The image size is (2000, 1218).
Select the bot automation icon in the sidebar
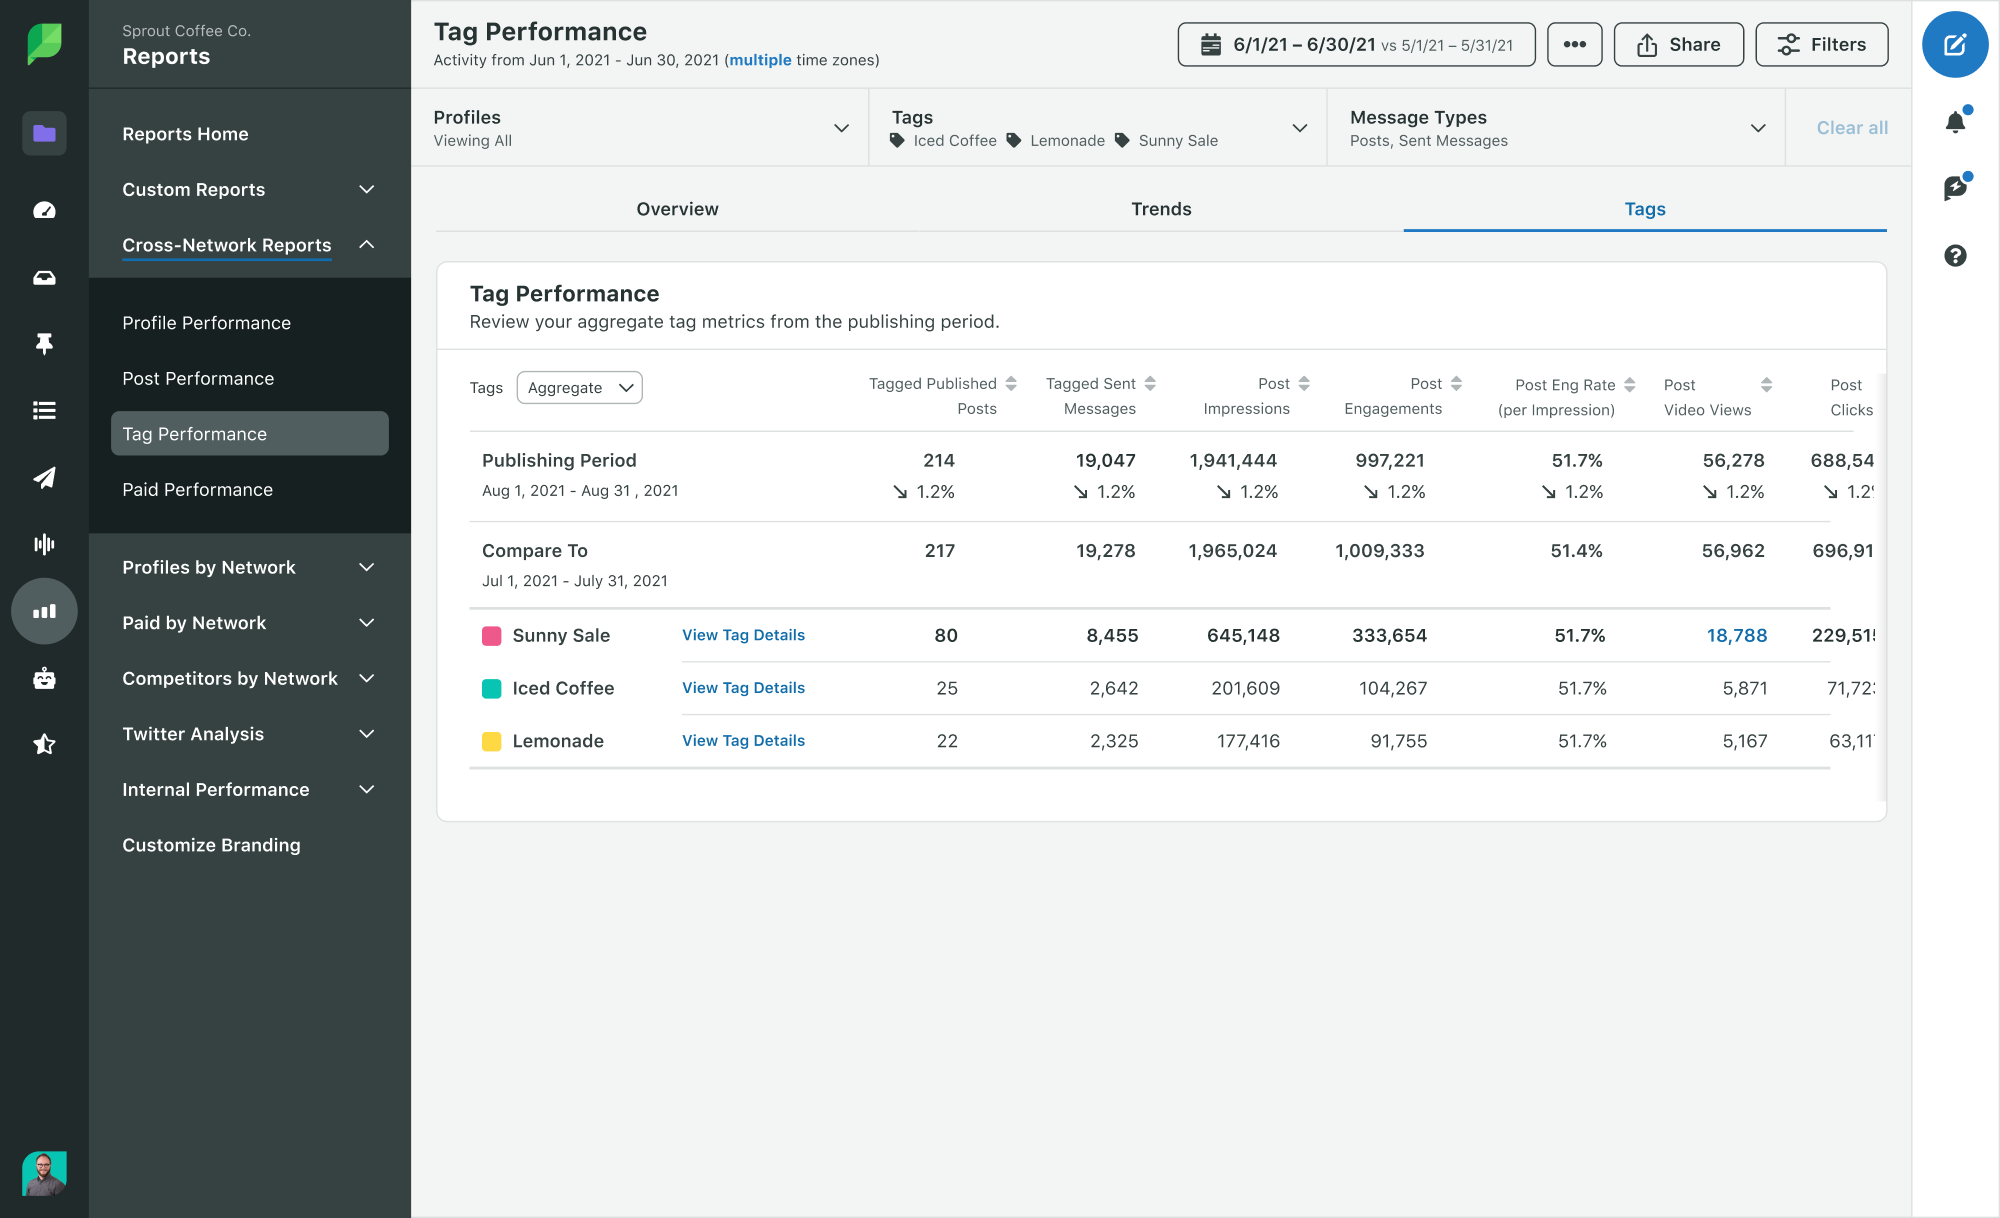point(44,678)
